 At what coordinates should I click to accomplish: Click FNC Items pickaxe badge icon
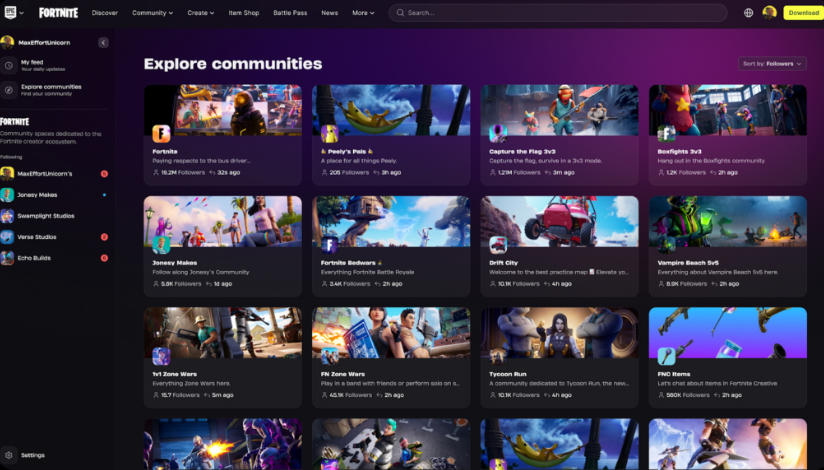coord(666,356)
